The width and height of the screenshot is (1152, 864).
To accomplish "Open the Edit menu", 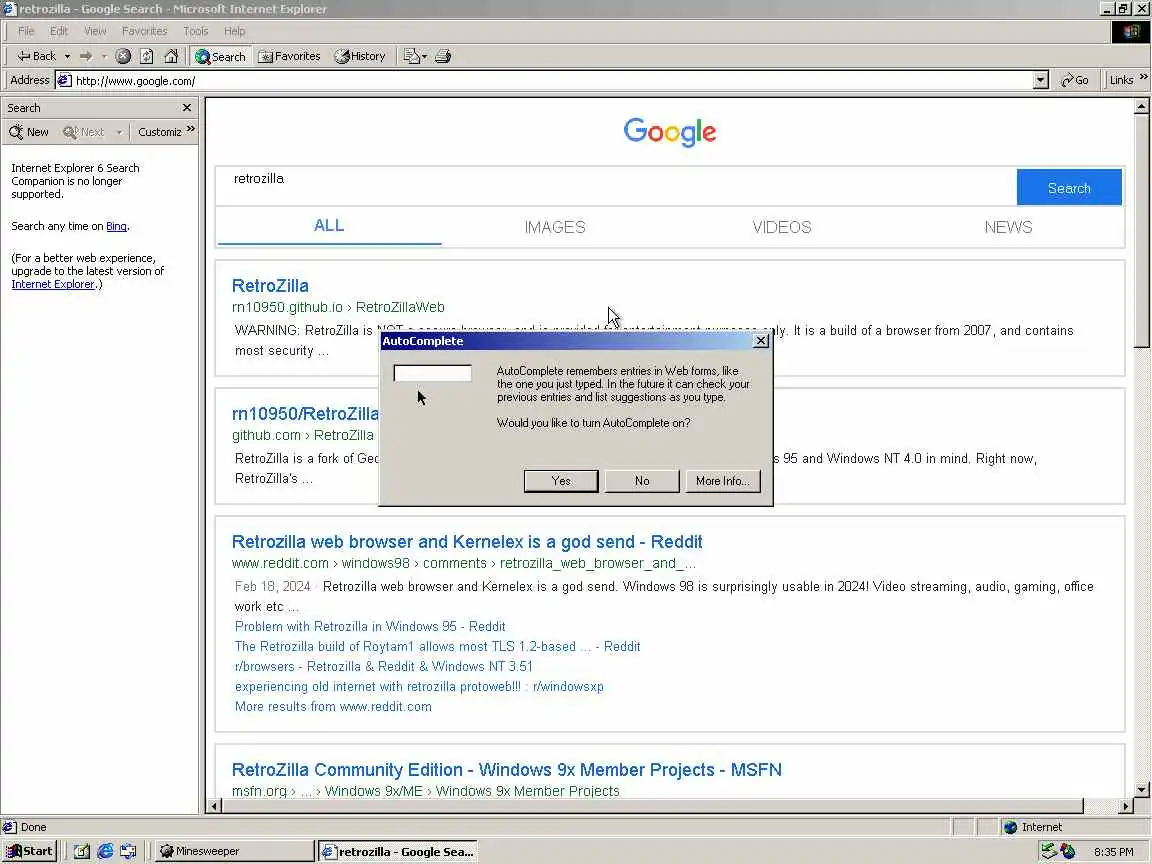I will pyautogui.click(x=59, y=31).
